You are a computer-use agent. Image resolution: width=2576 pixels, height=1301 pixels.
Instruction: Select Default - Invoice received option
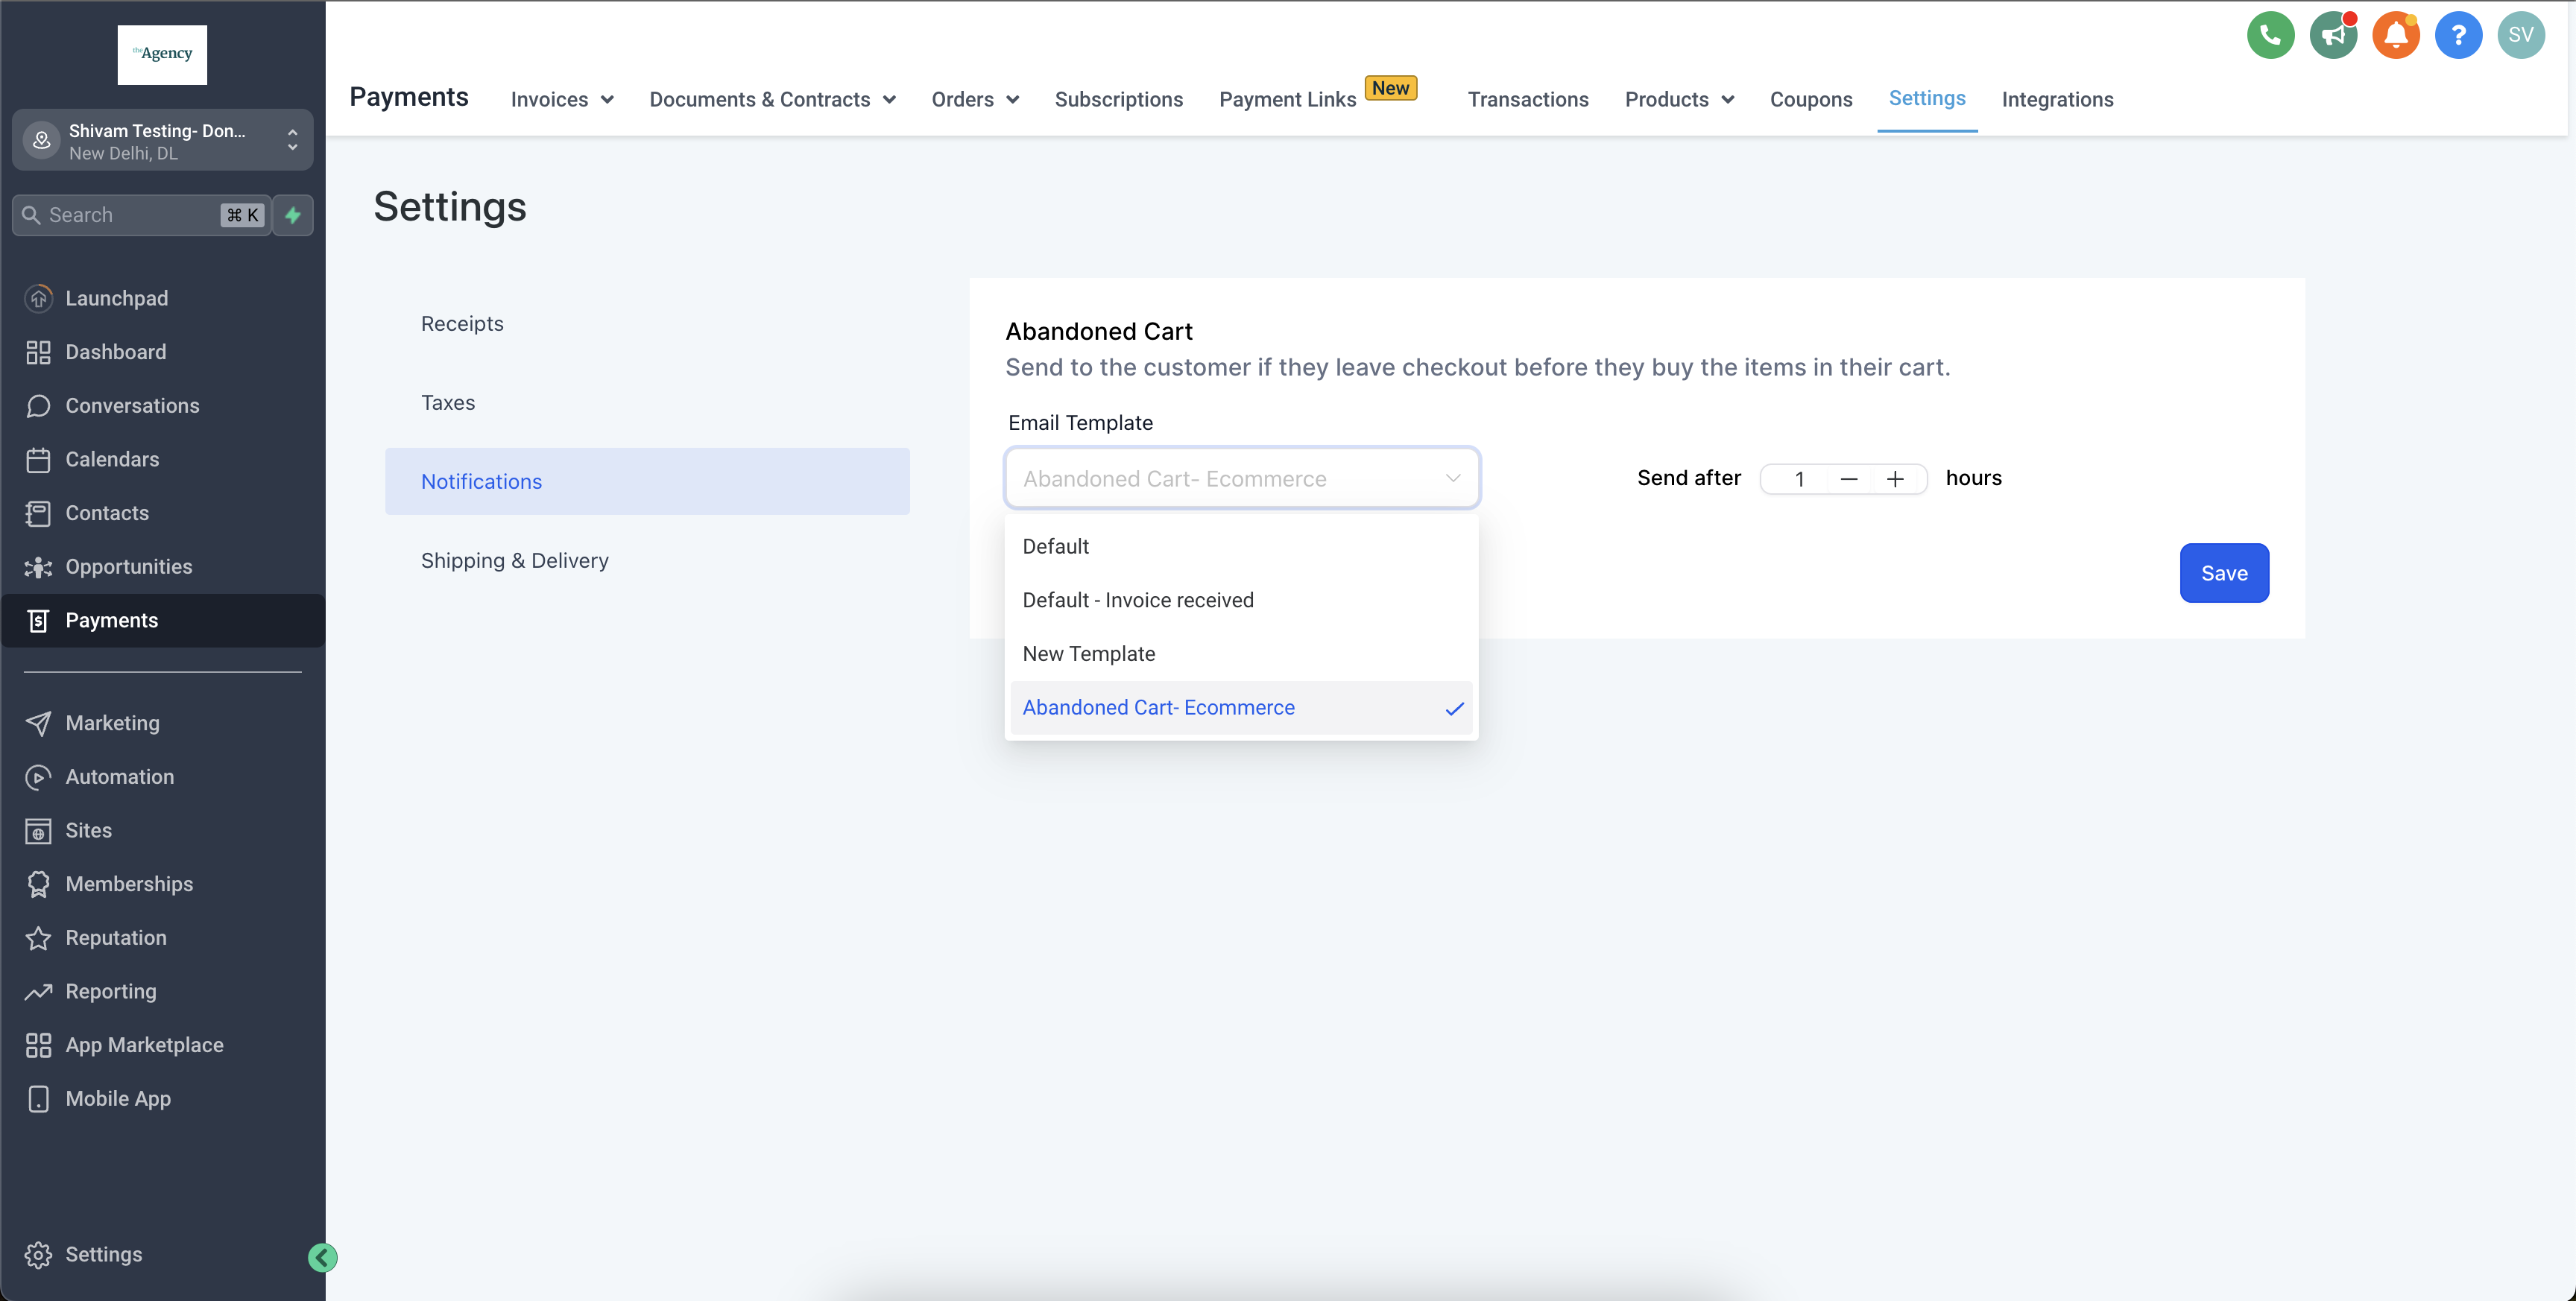point(1138,600)
